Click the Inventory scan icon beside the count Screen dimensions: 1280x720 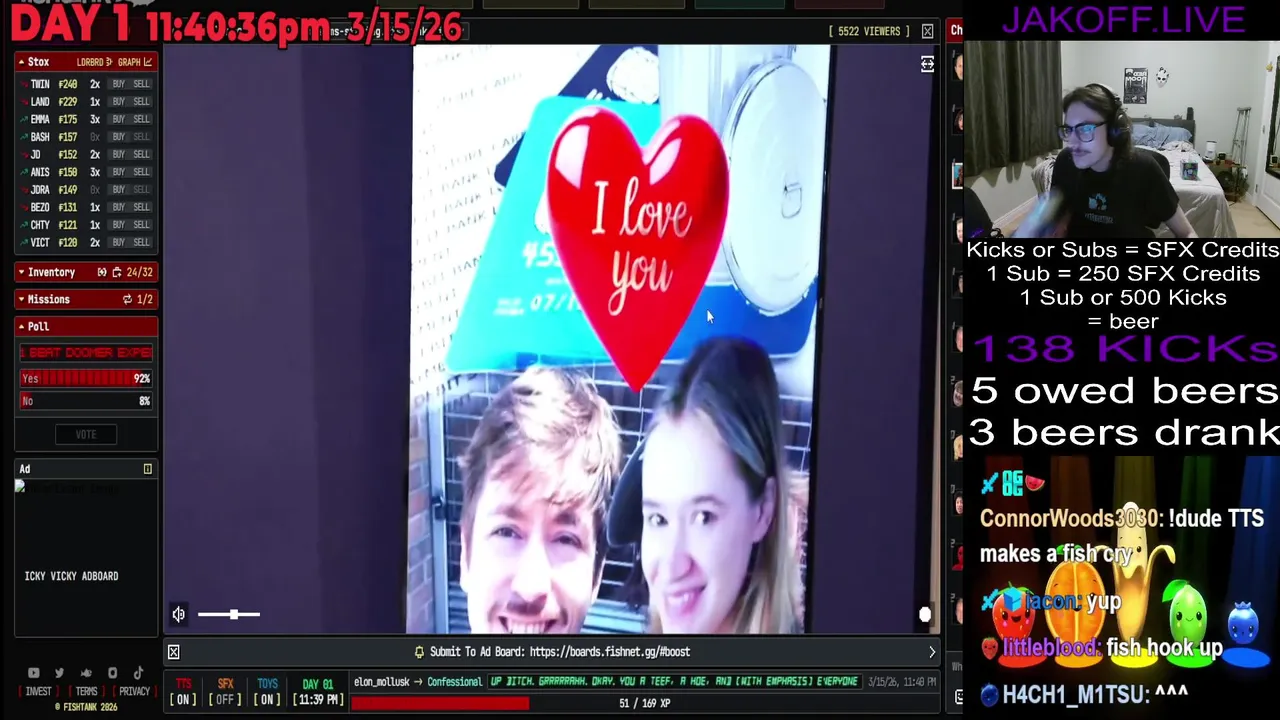point(101,272)
